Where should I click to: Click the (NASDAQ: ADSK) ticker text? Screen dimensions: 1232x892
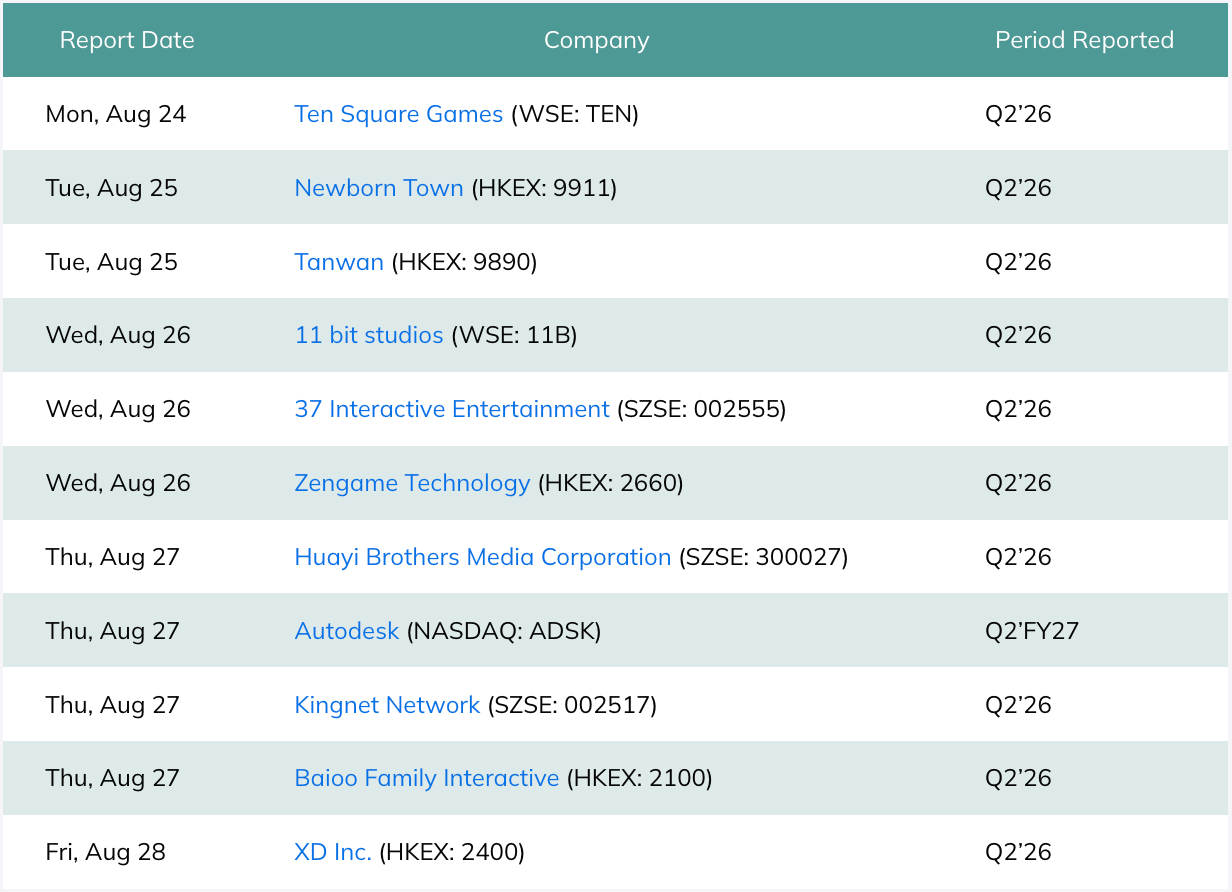pos(504,631)
